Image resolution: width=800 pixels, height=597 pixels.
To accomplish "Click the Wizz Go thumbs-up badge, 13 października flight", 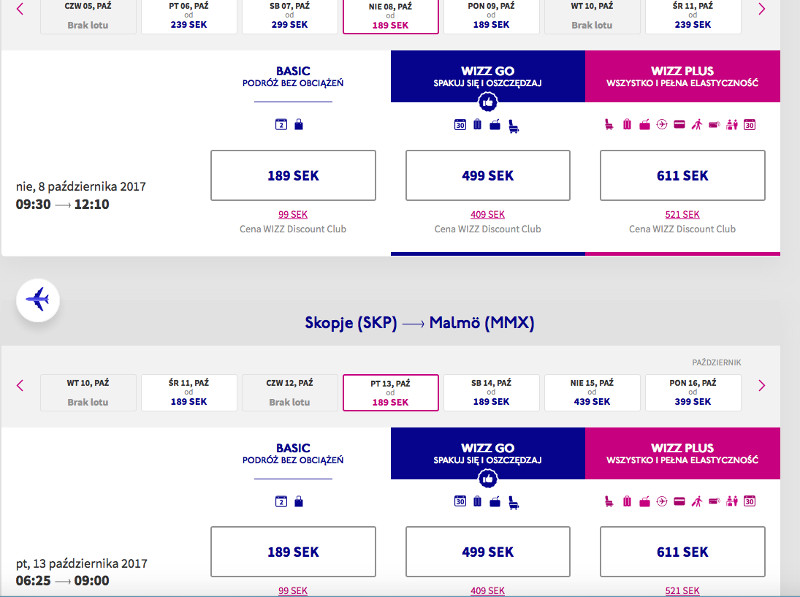I will click(488, 479).
